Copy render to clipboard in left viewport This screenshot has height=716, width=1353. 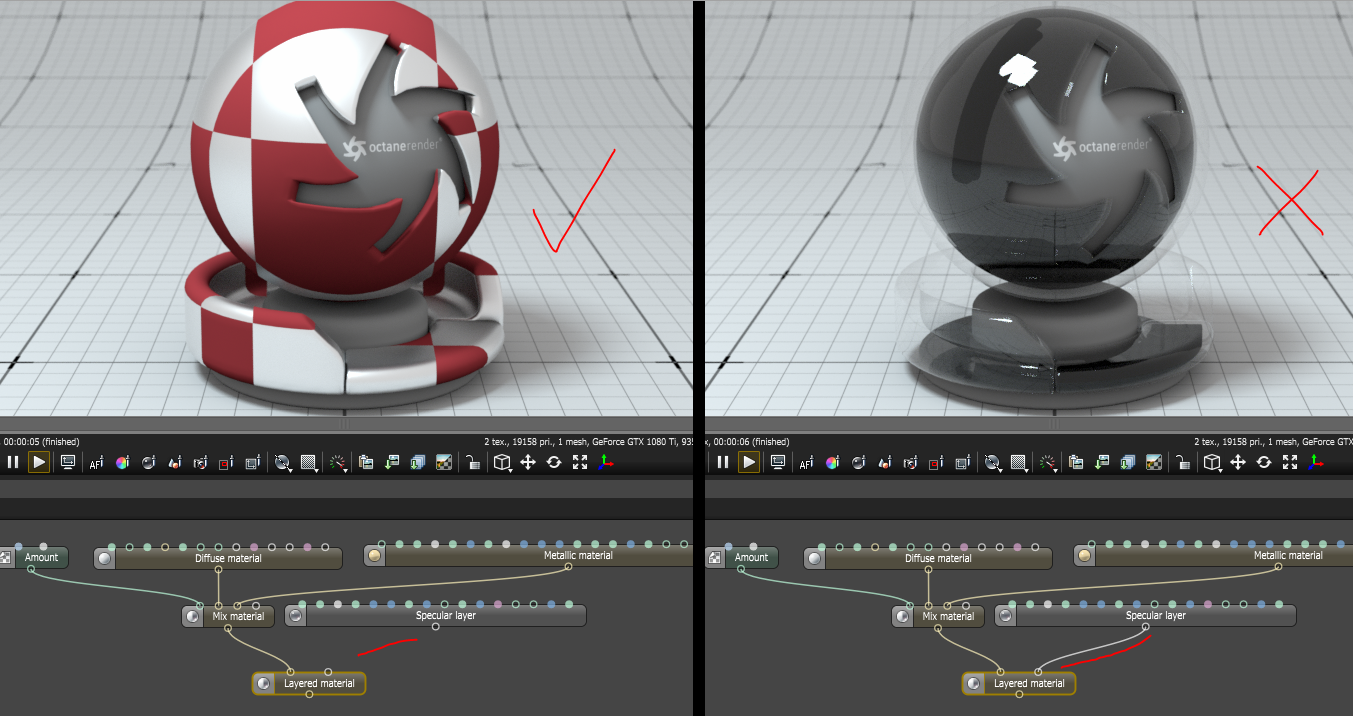coord(365,462)
